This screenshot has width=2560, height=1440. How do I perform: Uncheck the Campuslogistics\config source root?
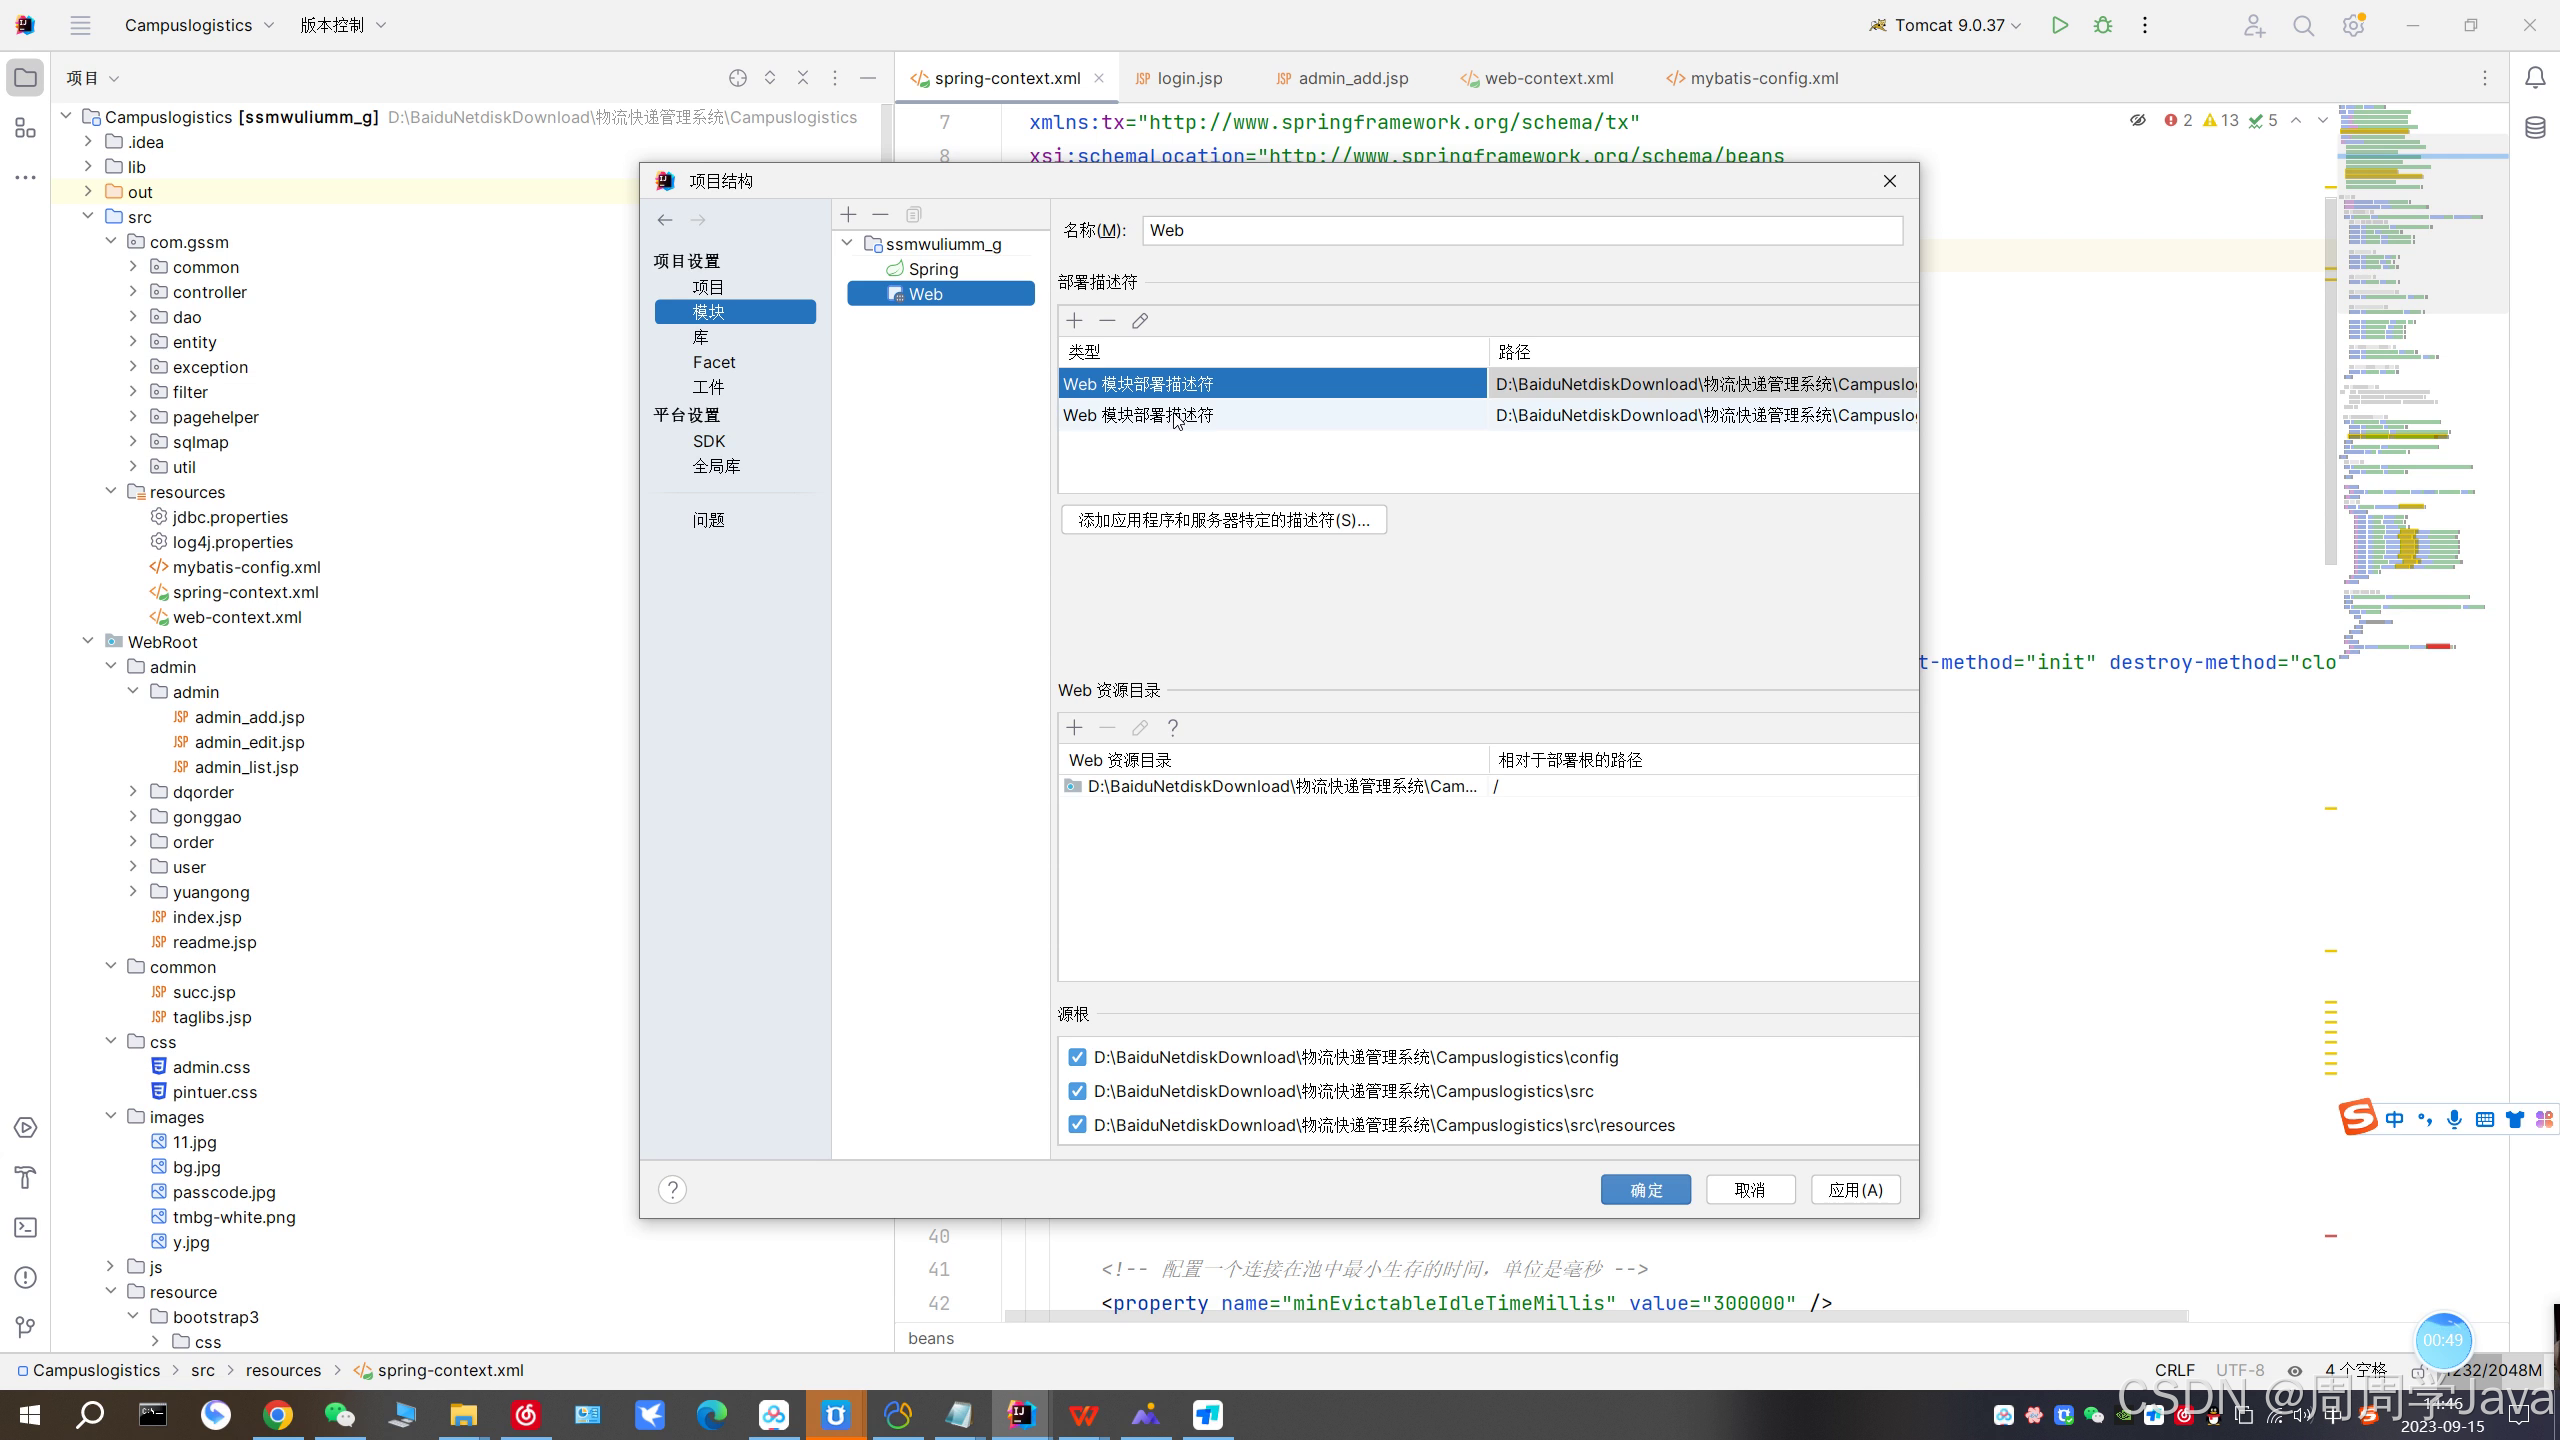(x=1077, y=1057)
